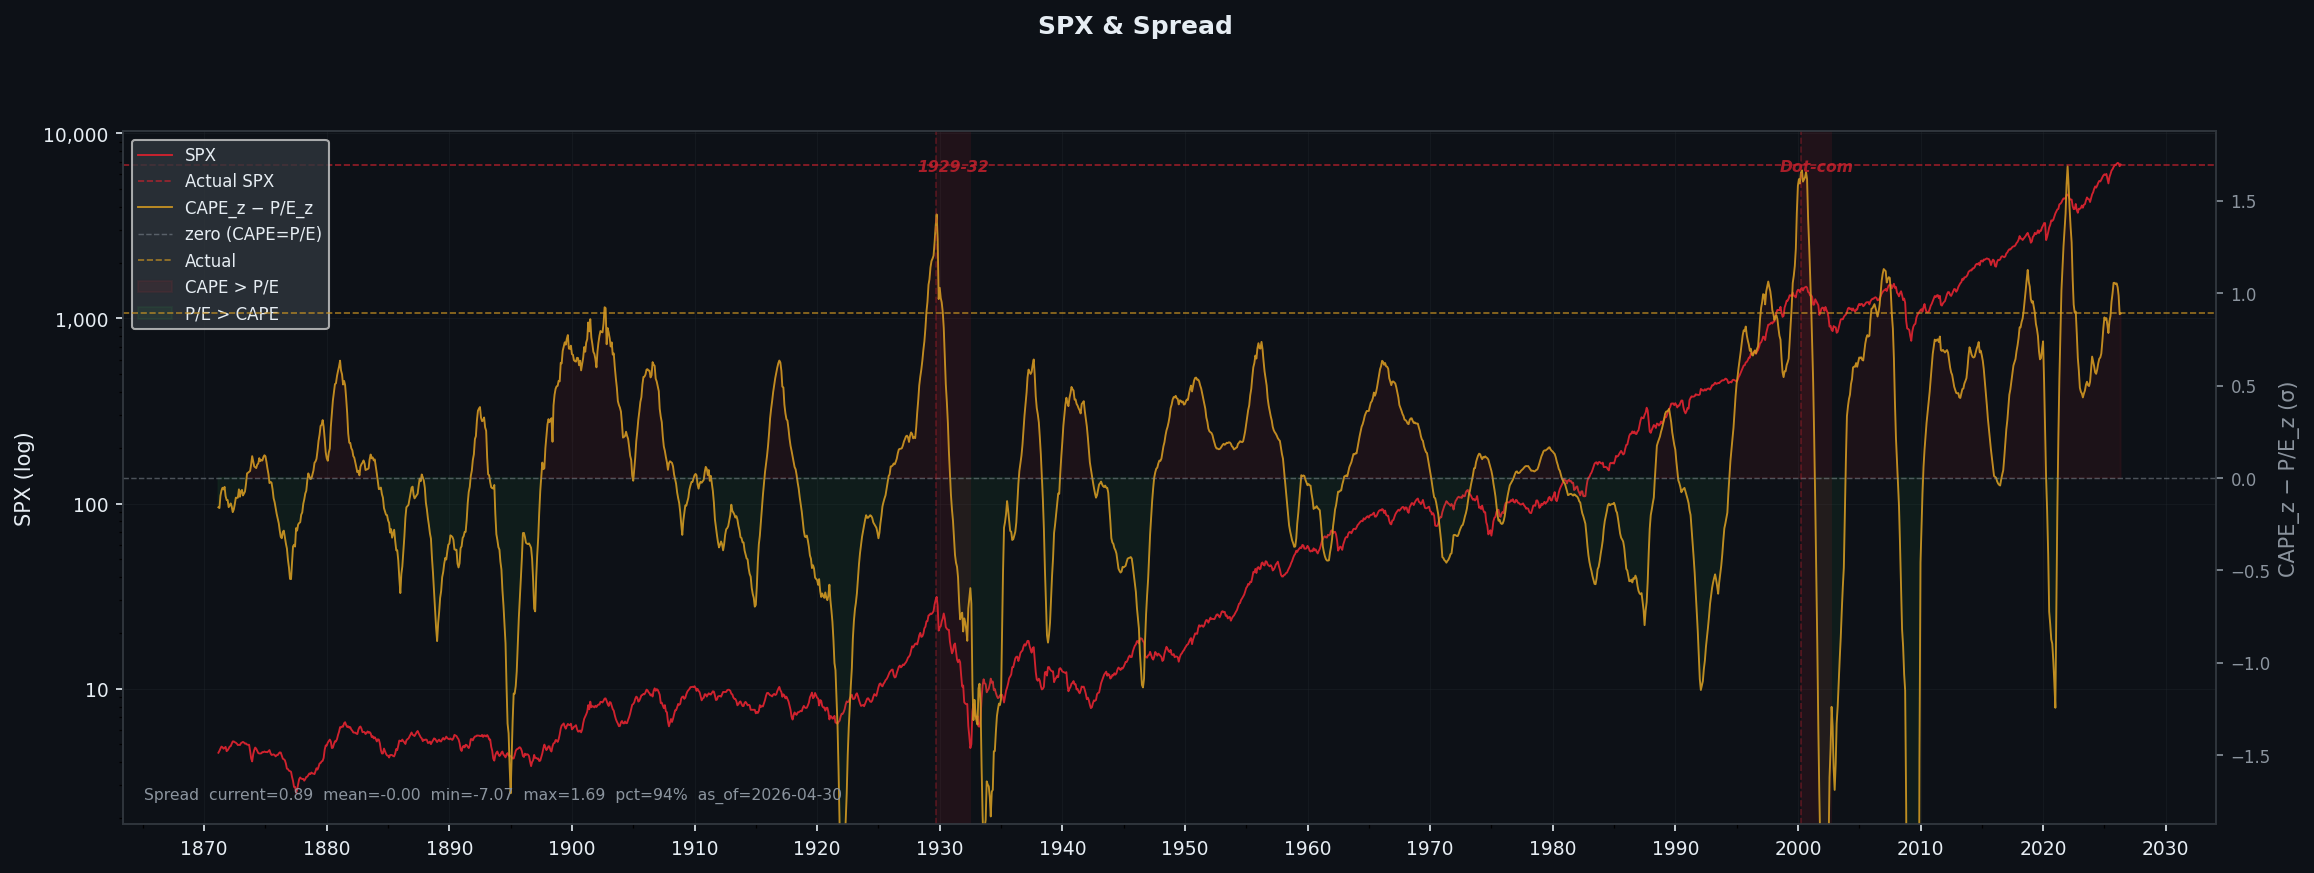This screenshot has height=873, width=2314.
Task: Click the SPX (log) axis title
Action: coord(23,479)
